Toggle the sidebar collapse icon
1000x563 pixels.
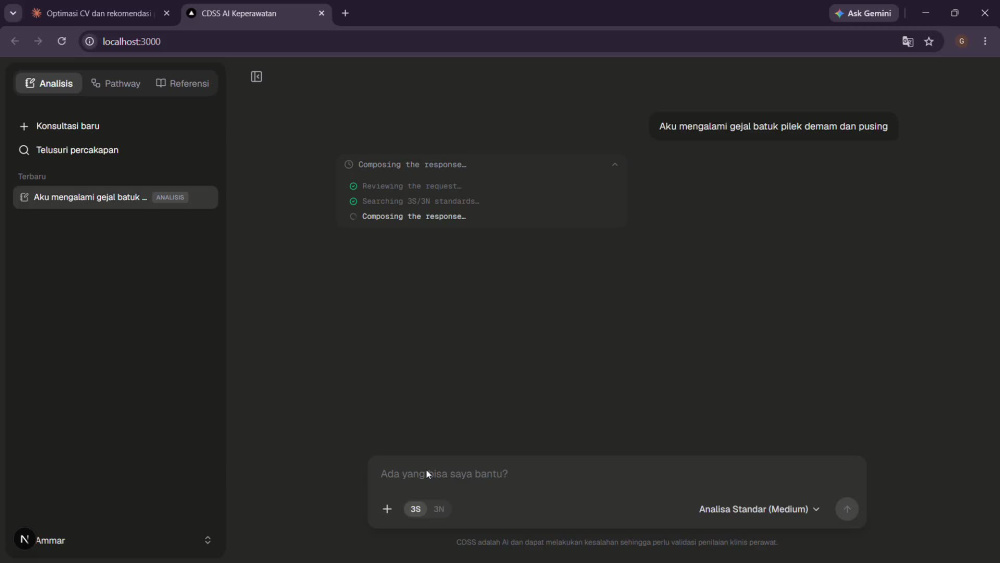click(256, 77)
